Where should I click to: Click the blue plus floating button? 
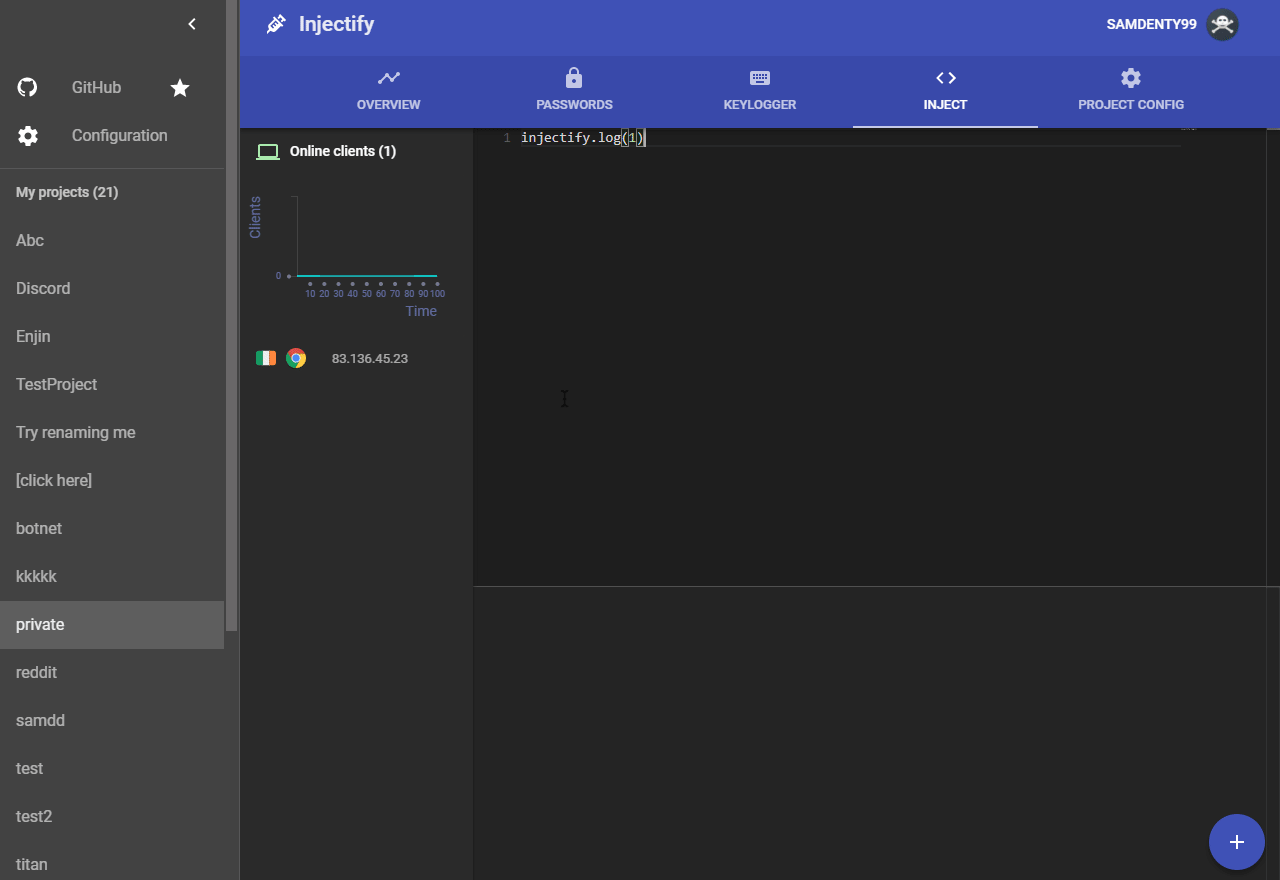(x=1237, y=842)
